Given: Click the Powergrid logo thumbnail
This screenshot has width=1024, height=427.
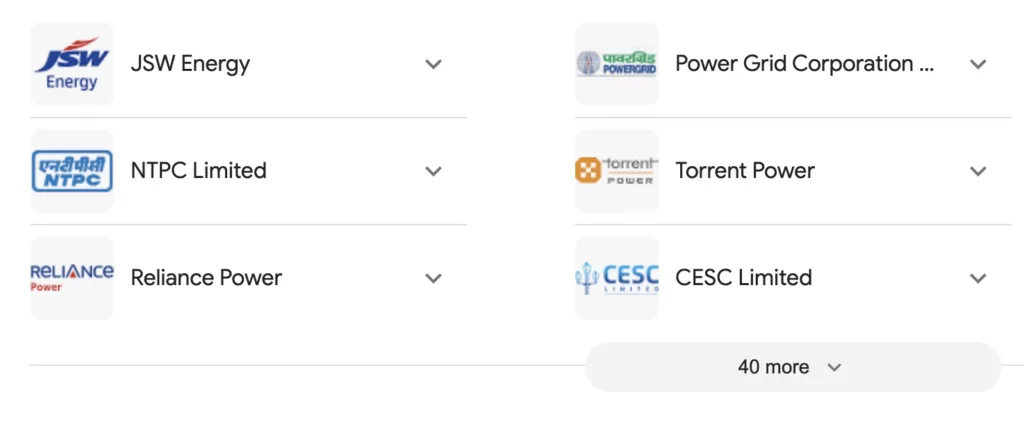Looking at the screenshot, I should click(616, 64).
